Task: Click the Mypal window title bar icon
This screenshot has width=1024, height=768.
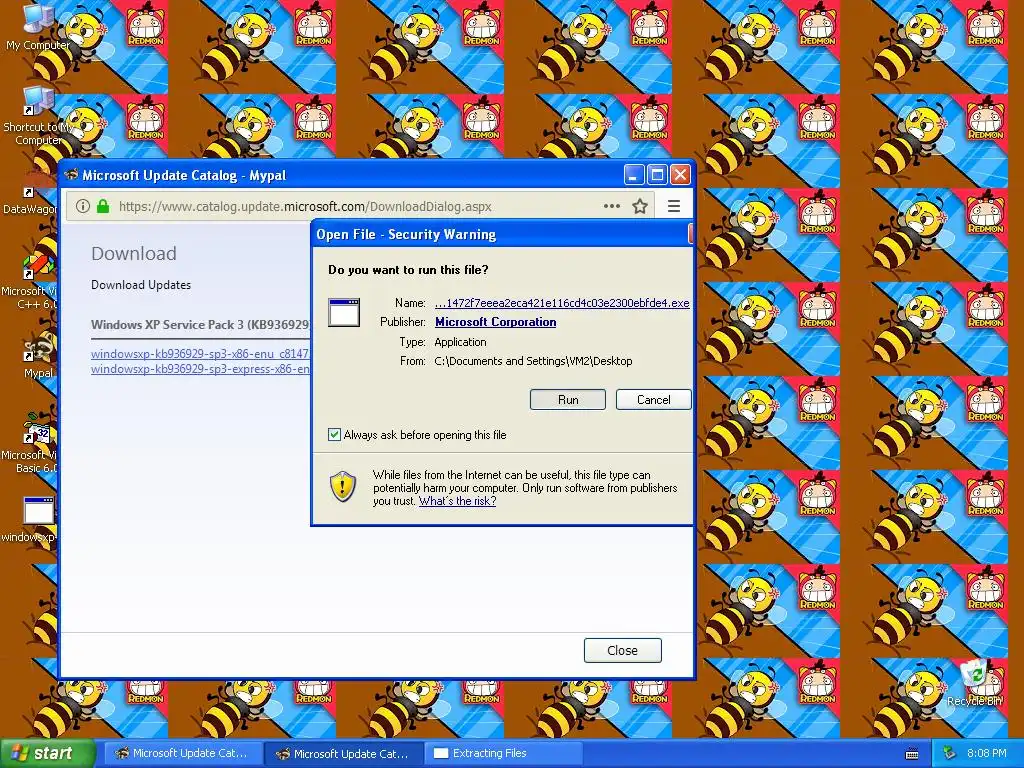Action: [x=72, y=175]
